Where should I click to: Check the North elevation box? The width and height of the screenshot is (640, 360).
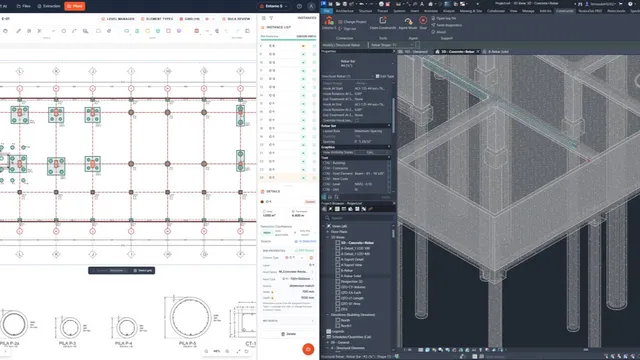pyautogui.click(x=338, y=320)
